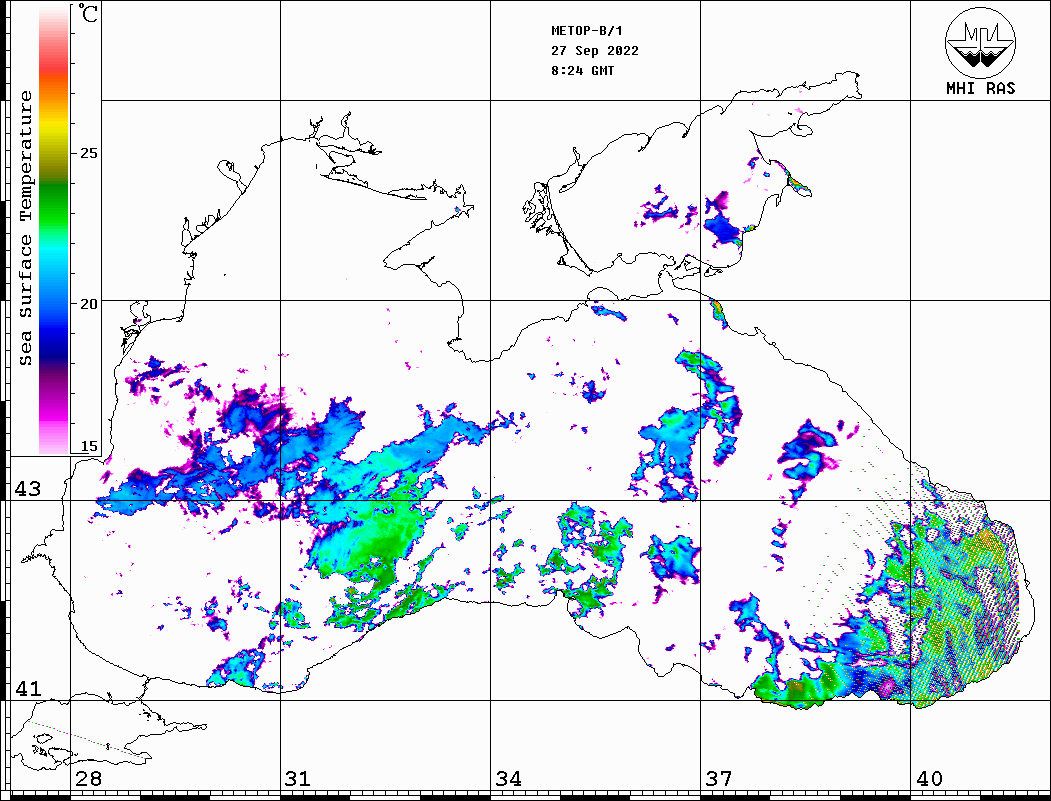Click the °C unit label
The image size is (1051, 801).
[x=88, y=13]
